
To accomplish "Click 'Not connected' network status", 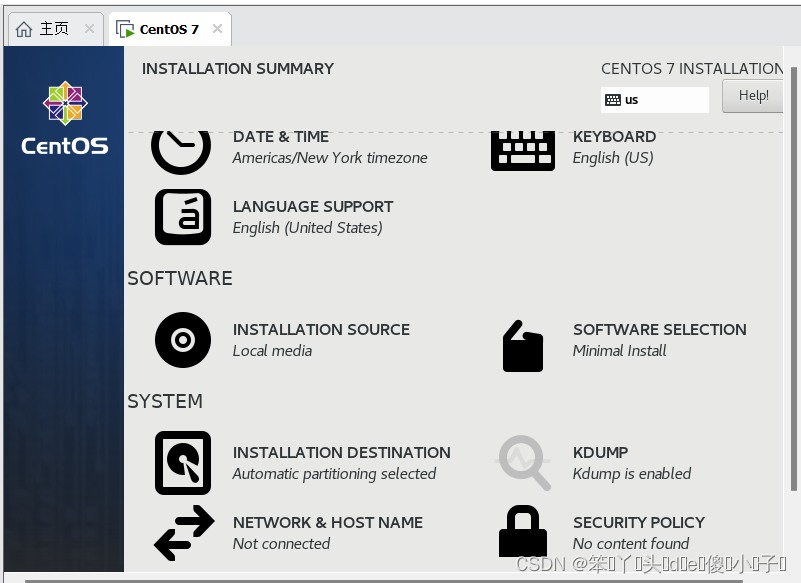I will [281, 544].
